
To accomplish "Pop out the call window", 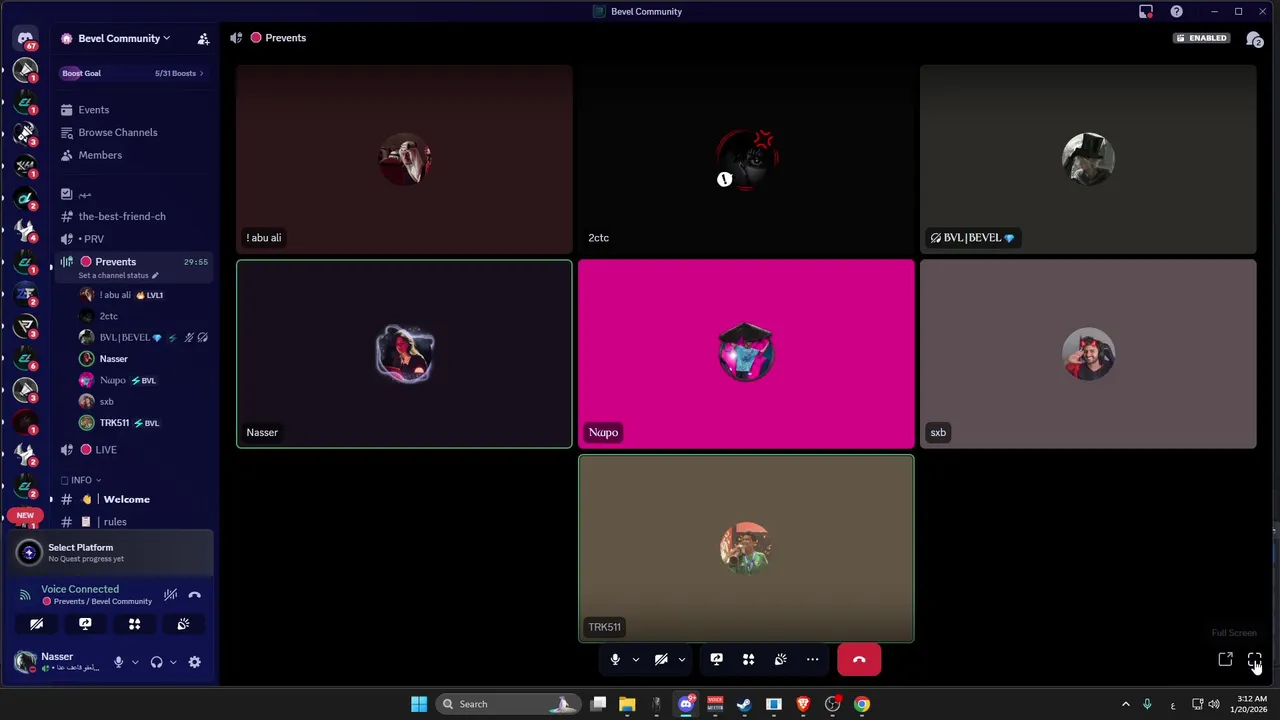I will (1225, 659).
